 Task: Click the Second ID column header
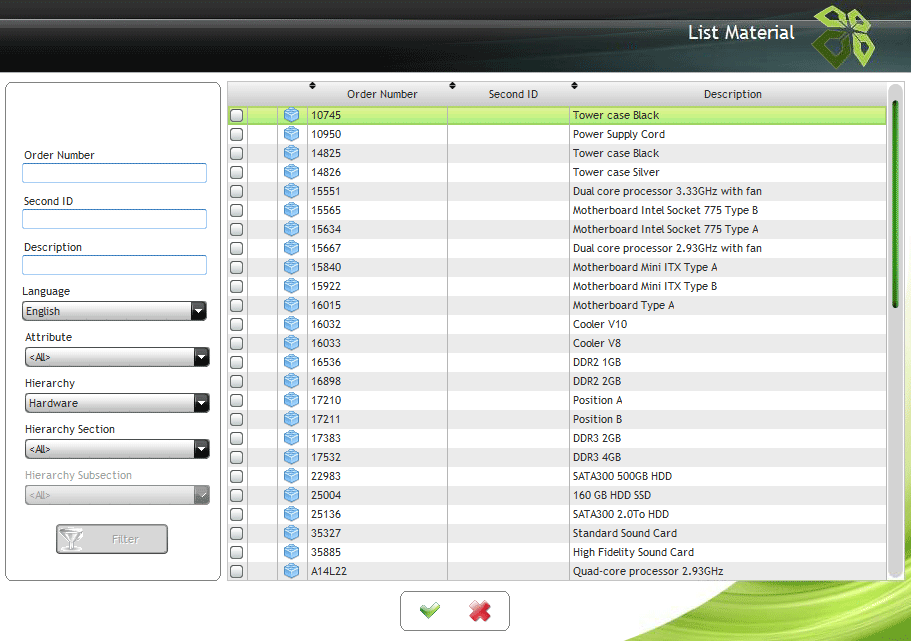click(513, 94)
